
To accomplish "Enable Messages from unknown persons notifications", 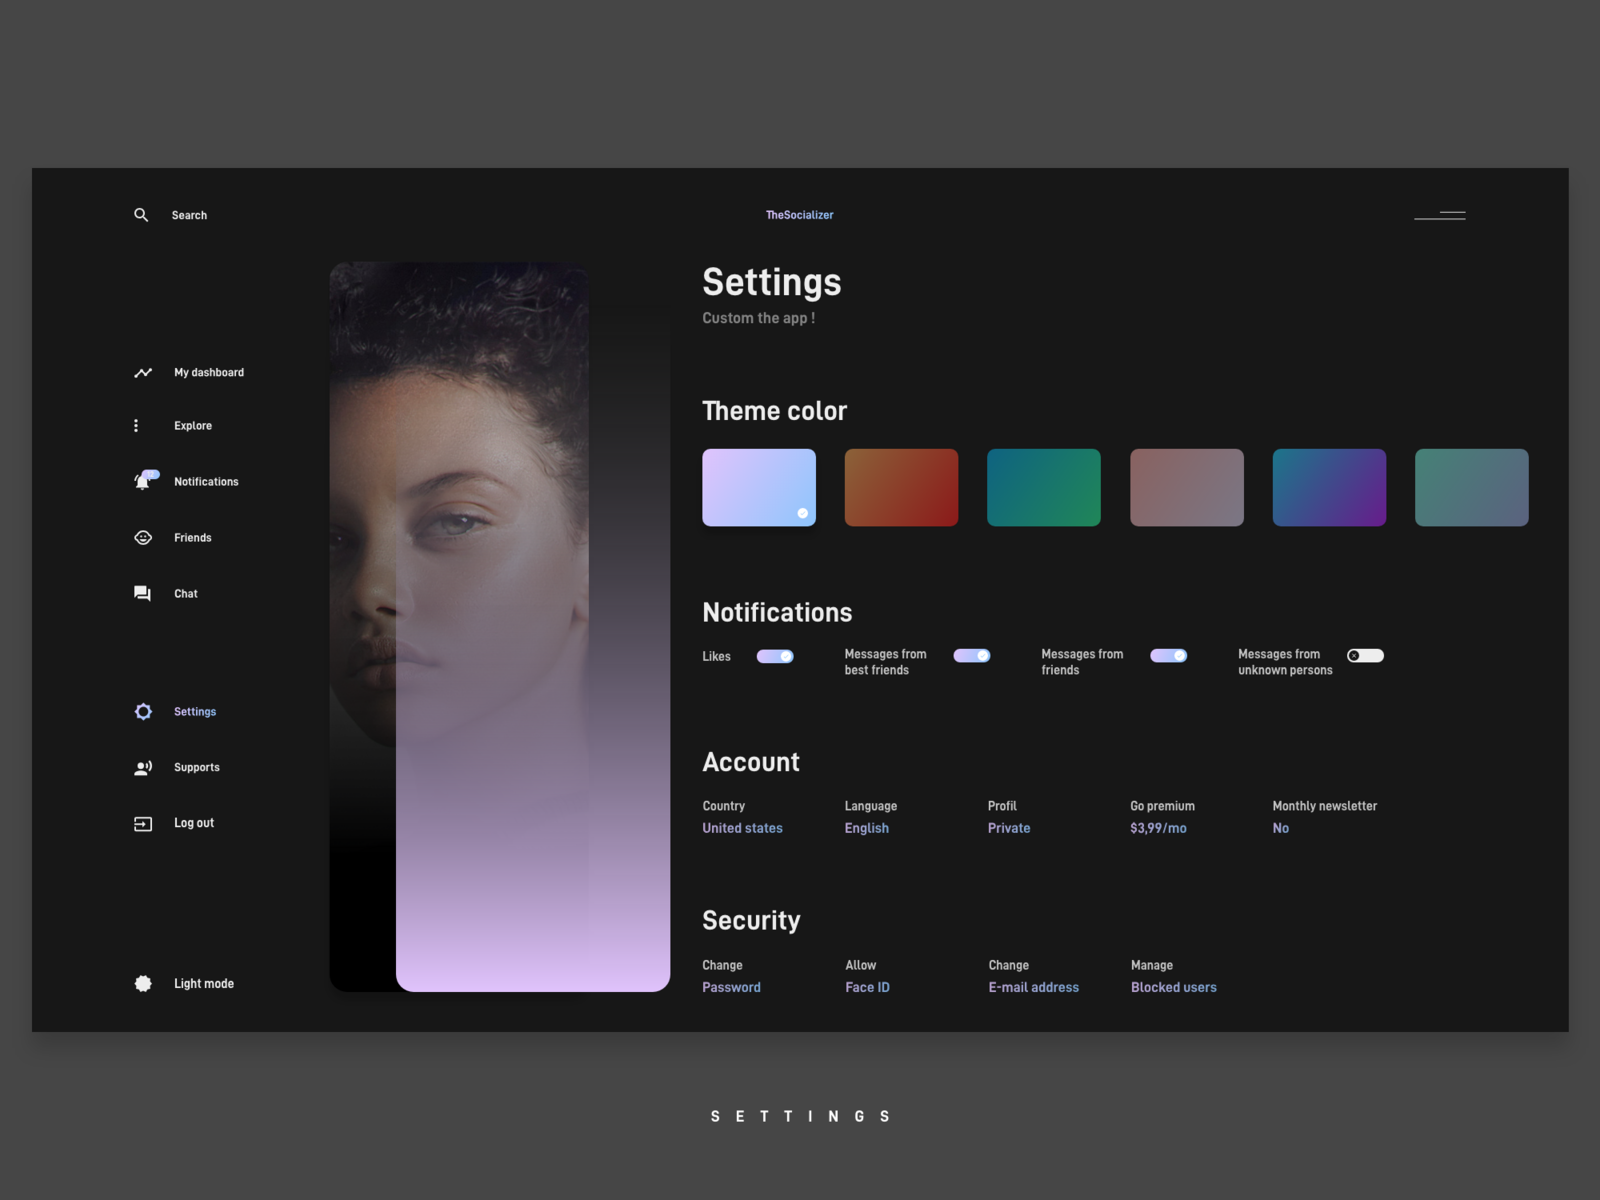I will [1365, 655].
